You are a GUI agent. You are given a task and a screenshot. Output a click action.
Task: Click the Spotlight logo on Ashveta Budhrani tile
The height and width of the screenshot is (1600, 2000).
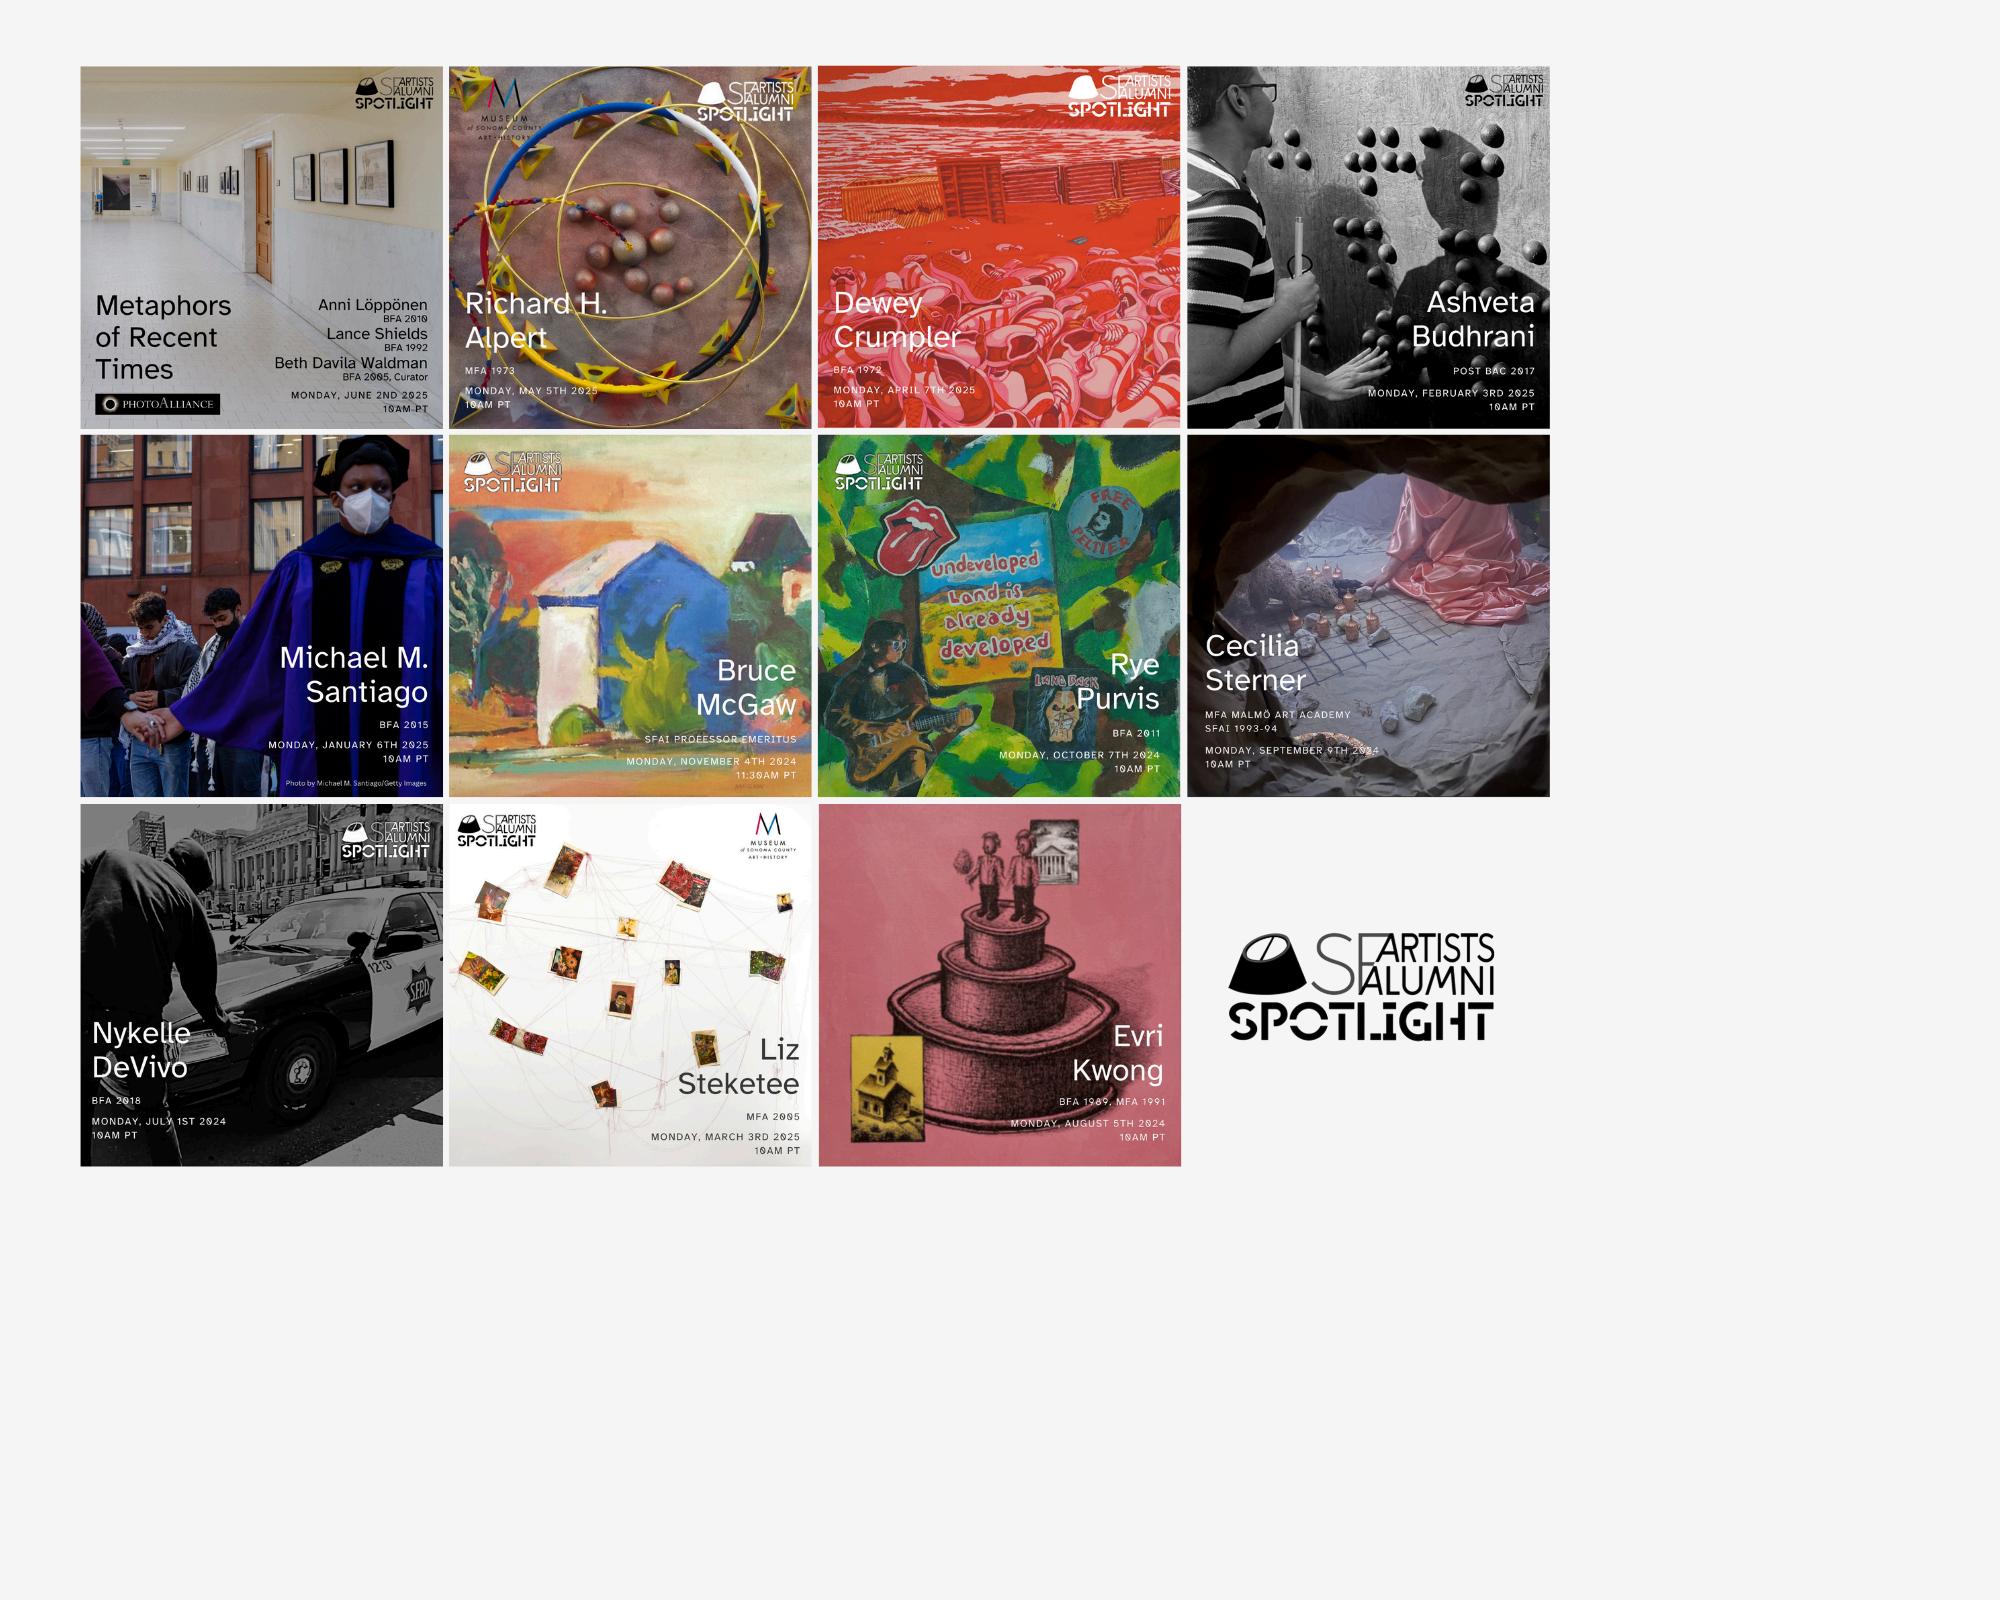tap(1504, 90)
